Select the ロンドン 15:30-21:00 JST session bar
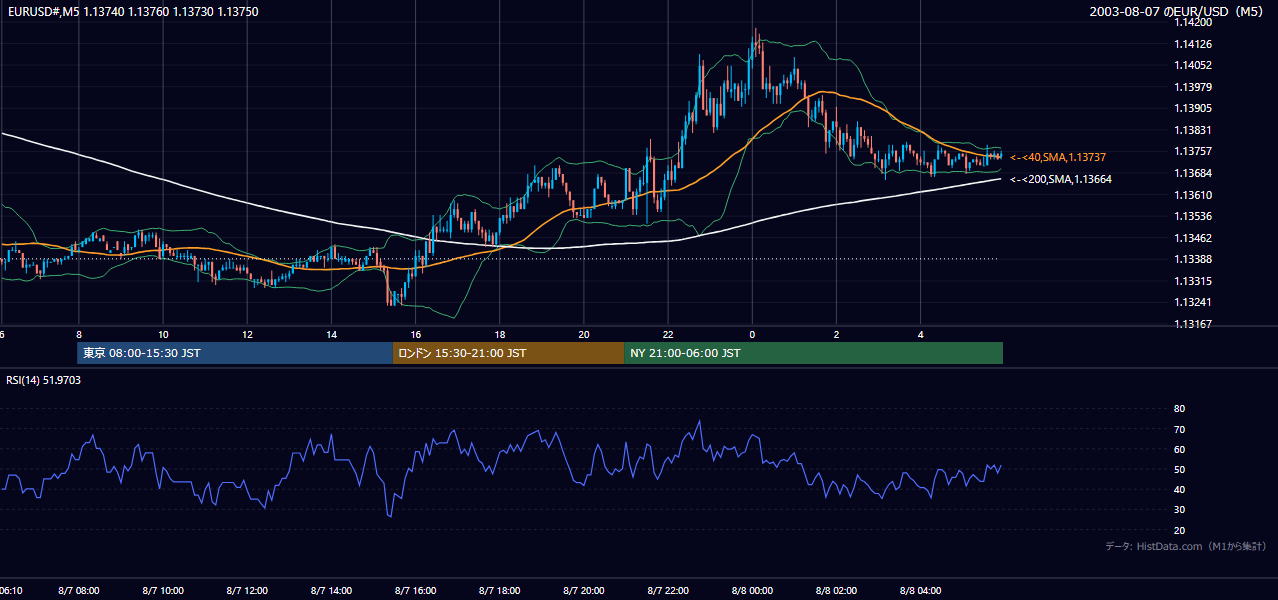1278x600 pixels. pyautogui.click(x=508, y=353)
